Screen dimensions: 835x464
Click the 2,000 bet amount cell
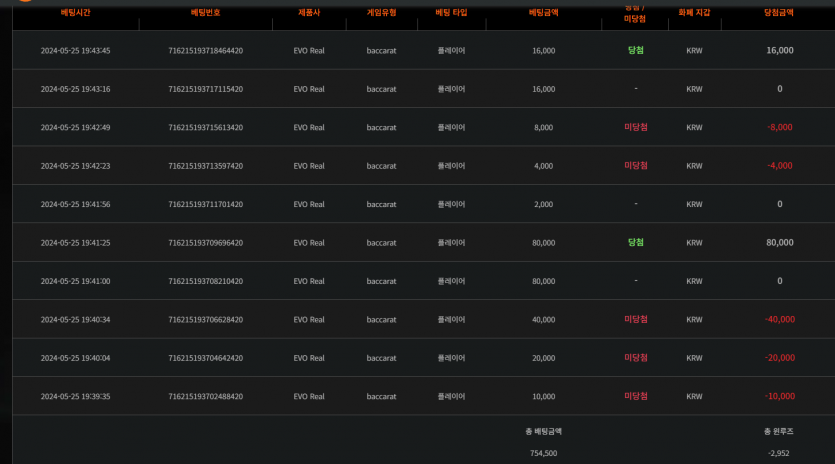(x=543, y=204)
